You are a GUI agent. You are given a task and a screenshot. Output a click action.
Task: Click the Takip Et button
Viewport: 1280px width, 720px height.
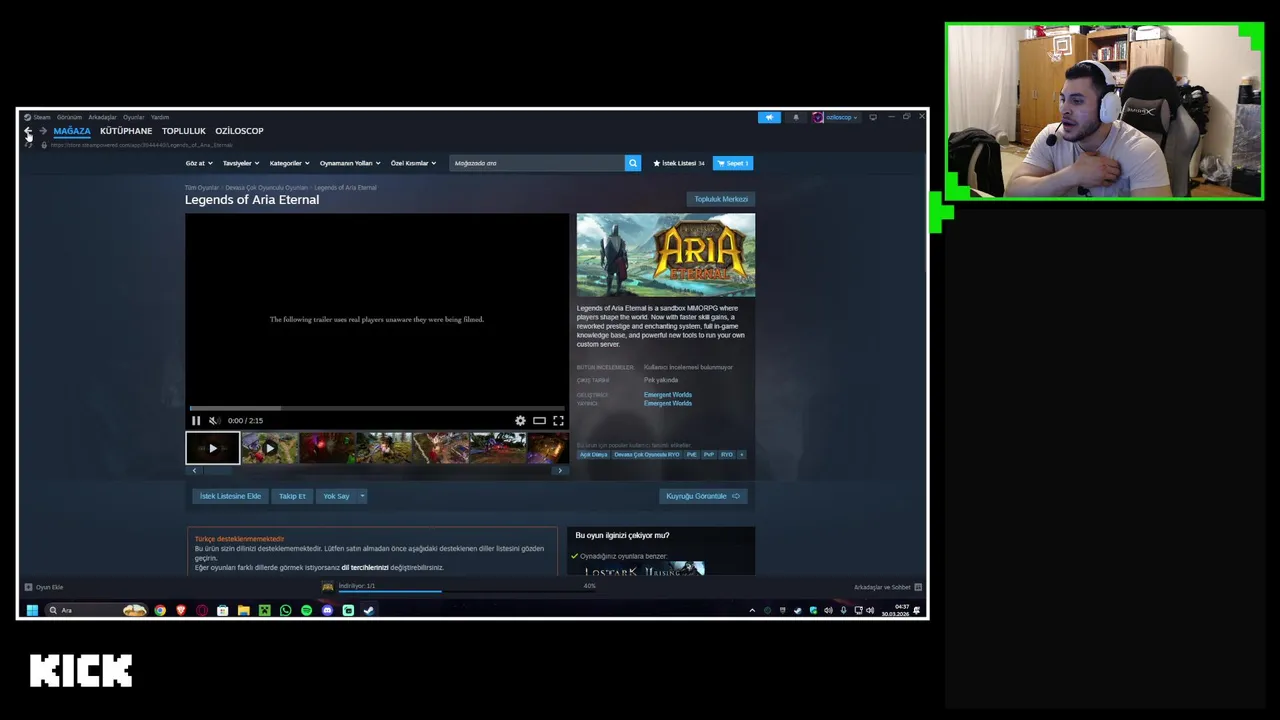point(292,496)
